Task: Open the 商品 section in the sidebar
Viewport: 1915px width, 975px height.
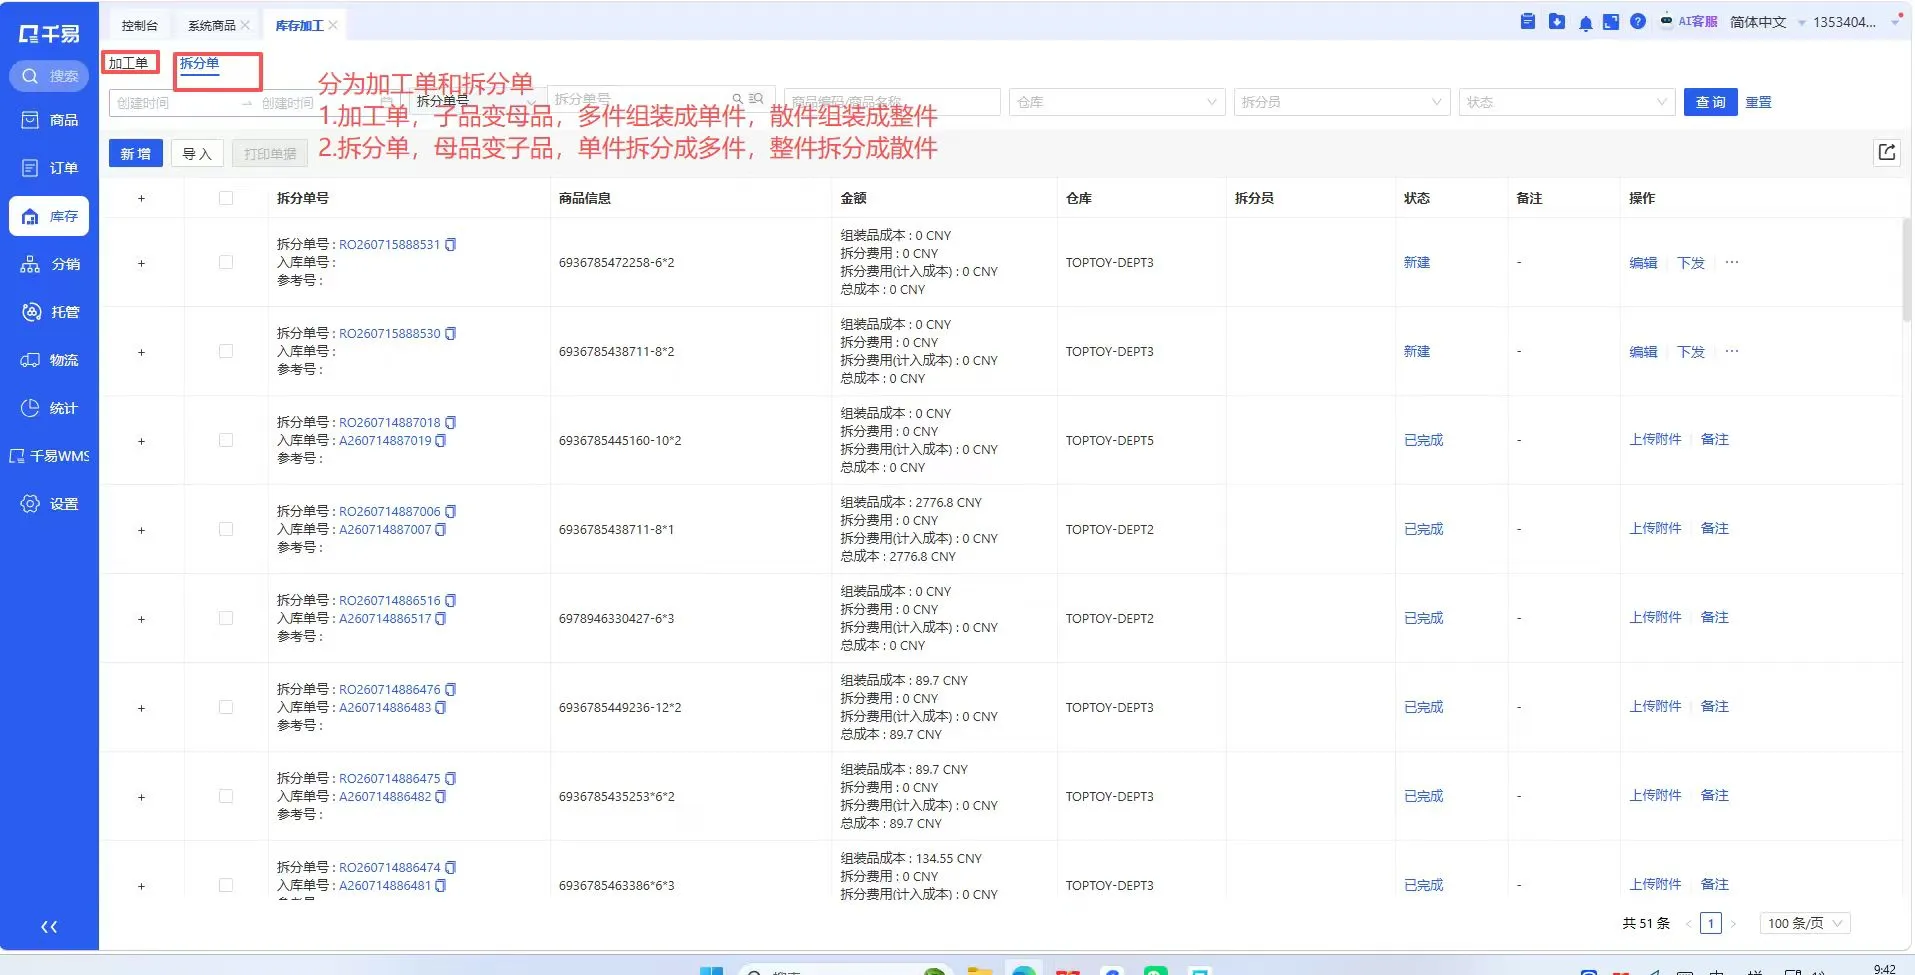Action: click(49, 120)
